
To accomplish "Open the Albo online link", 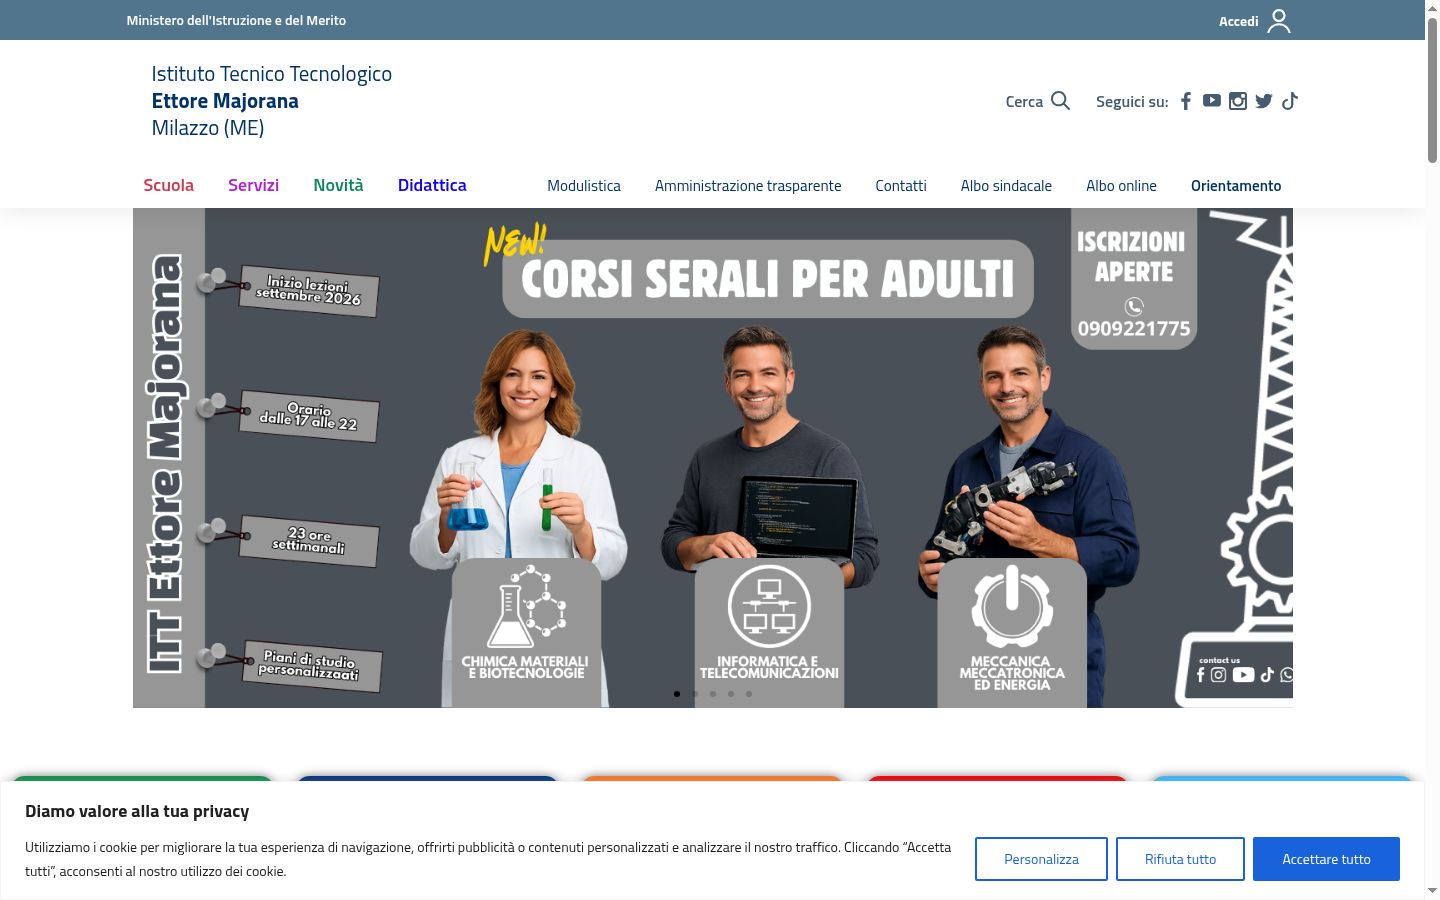I will coord(1121,186).
